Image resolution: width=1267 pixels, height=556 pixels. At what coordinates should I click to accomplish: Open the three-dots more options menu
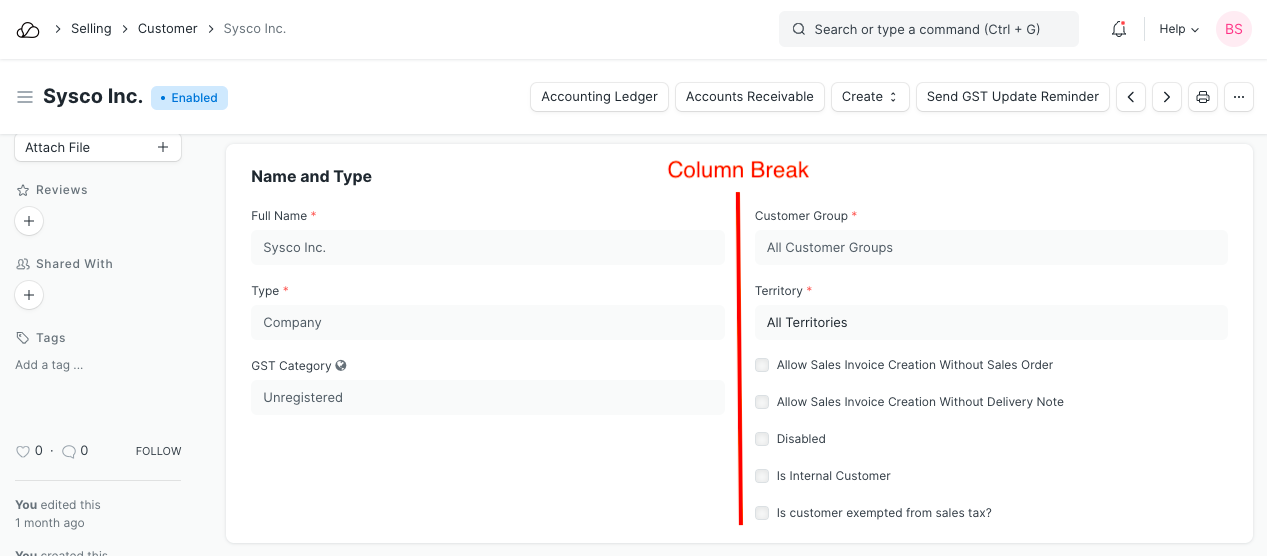pos(1239,97)
